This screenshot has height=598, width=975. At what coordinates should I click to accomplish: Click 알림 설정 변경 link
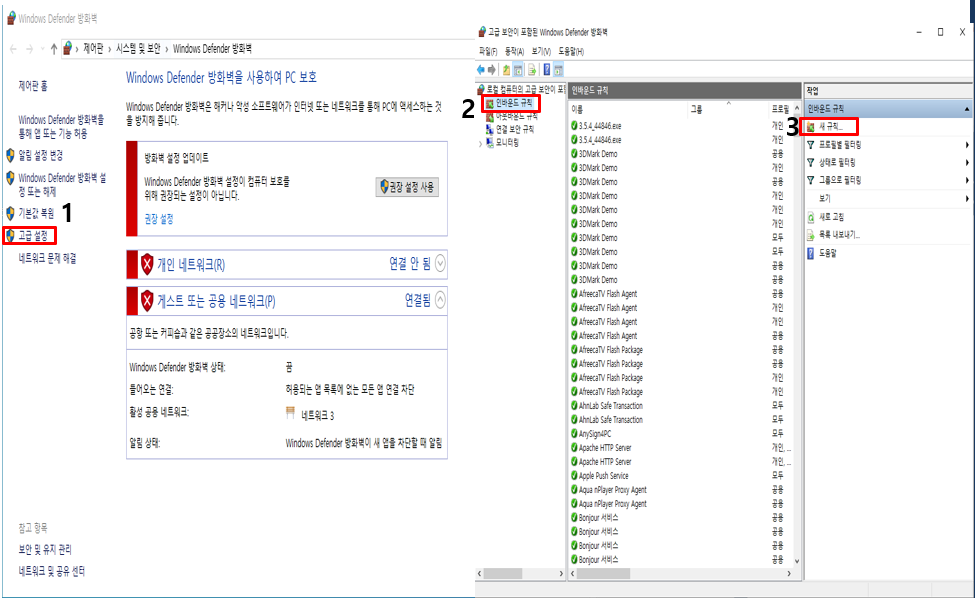click(x=40, y=155)
